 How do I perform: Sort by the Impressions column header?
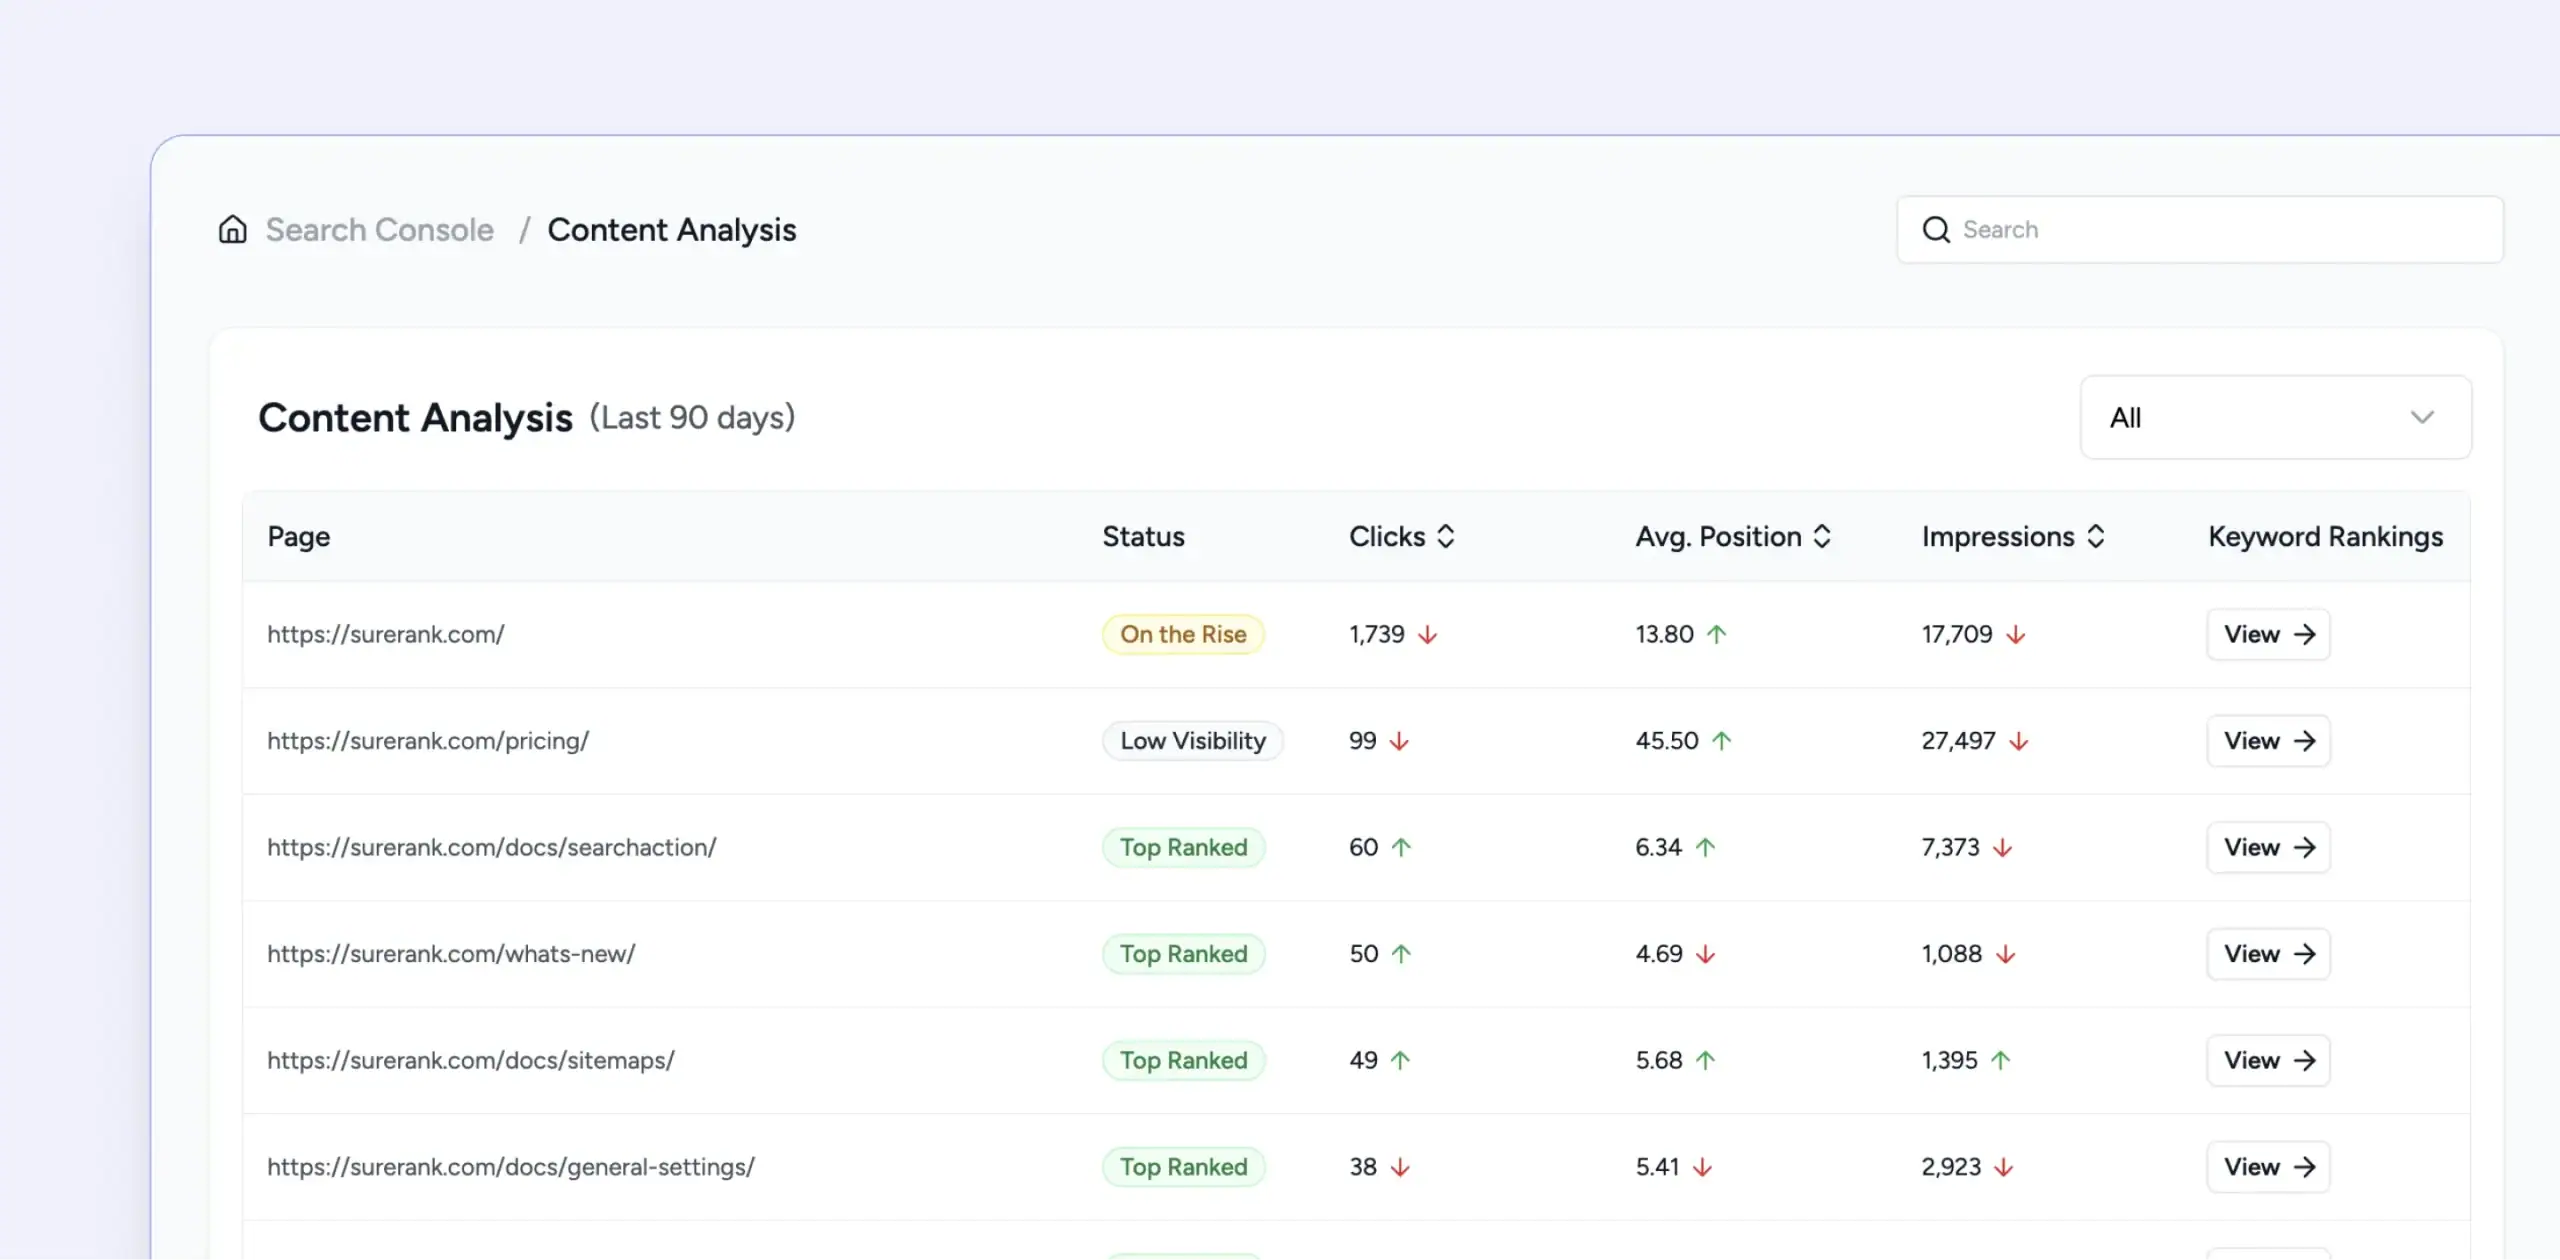click(2013, 537)
